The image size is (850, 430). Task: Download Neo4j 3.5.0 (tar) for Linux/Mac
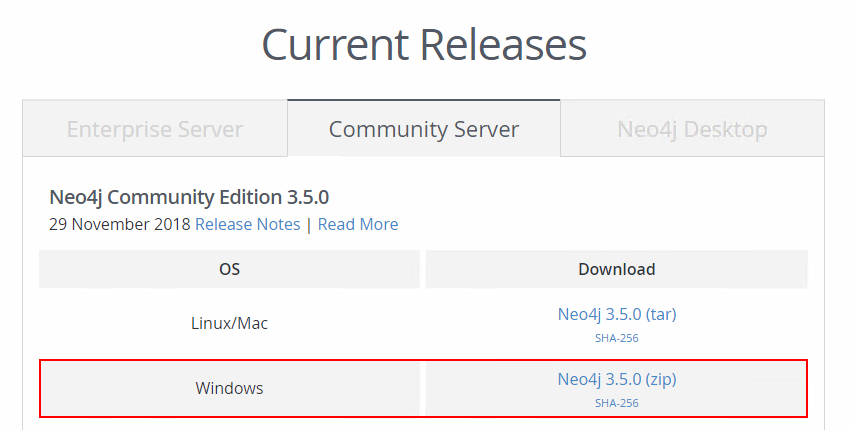(x=617, y=314)
